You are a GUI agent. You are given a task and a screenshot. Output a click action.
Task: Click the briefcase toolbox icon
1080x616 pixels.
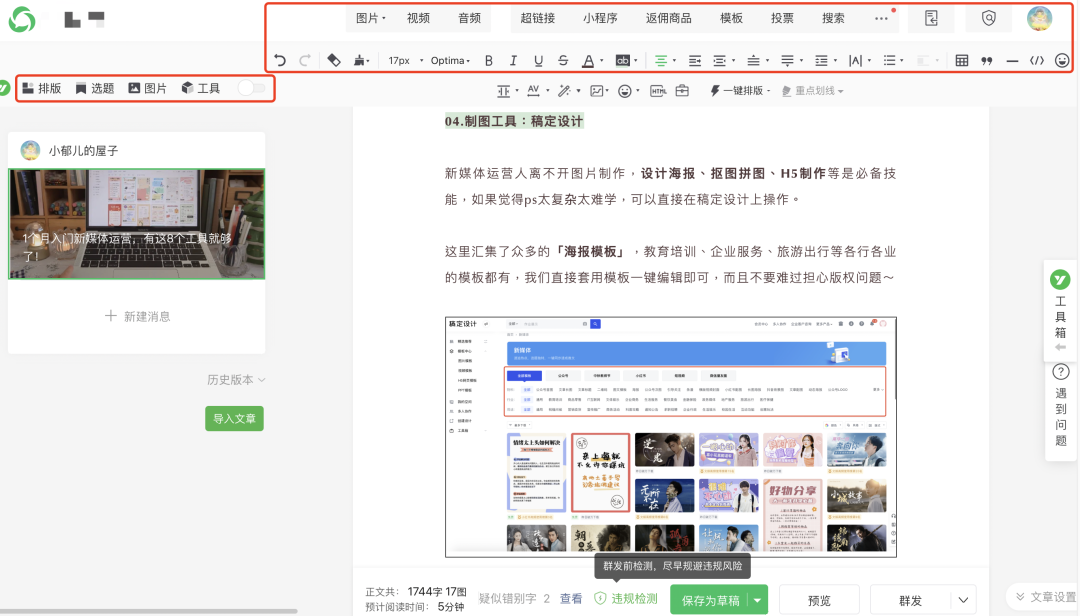[682, 90]
